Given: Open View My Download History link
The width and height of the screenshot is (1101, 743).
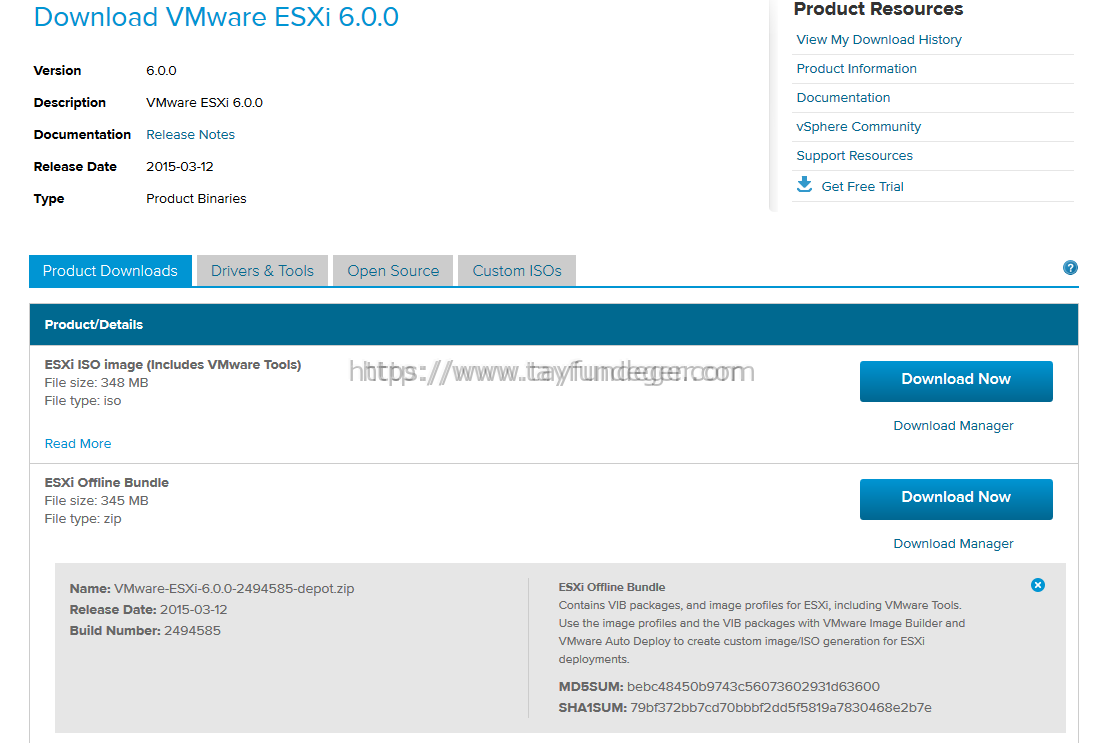Looking at the screenshot, I should (879, 39).
